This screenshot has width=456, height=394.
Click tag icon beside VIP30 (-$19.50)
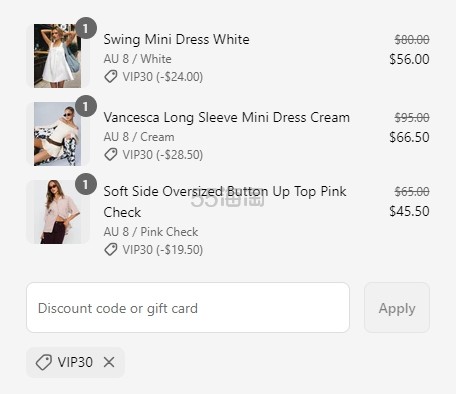111,249
